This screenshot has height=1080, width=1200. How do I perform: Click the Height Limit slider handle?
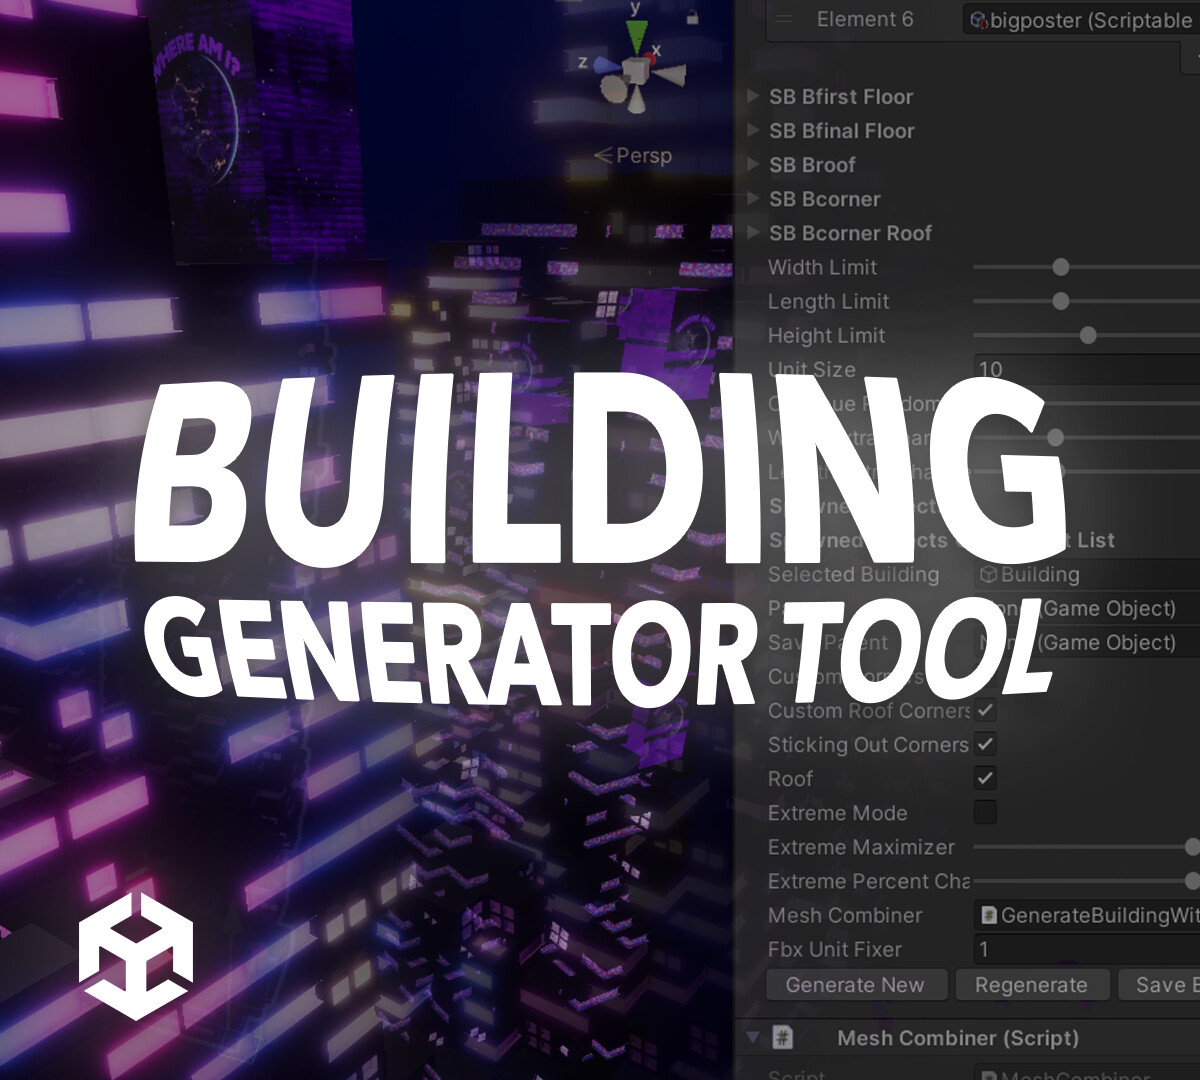pyautogui.click(x=1086, y=335)
